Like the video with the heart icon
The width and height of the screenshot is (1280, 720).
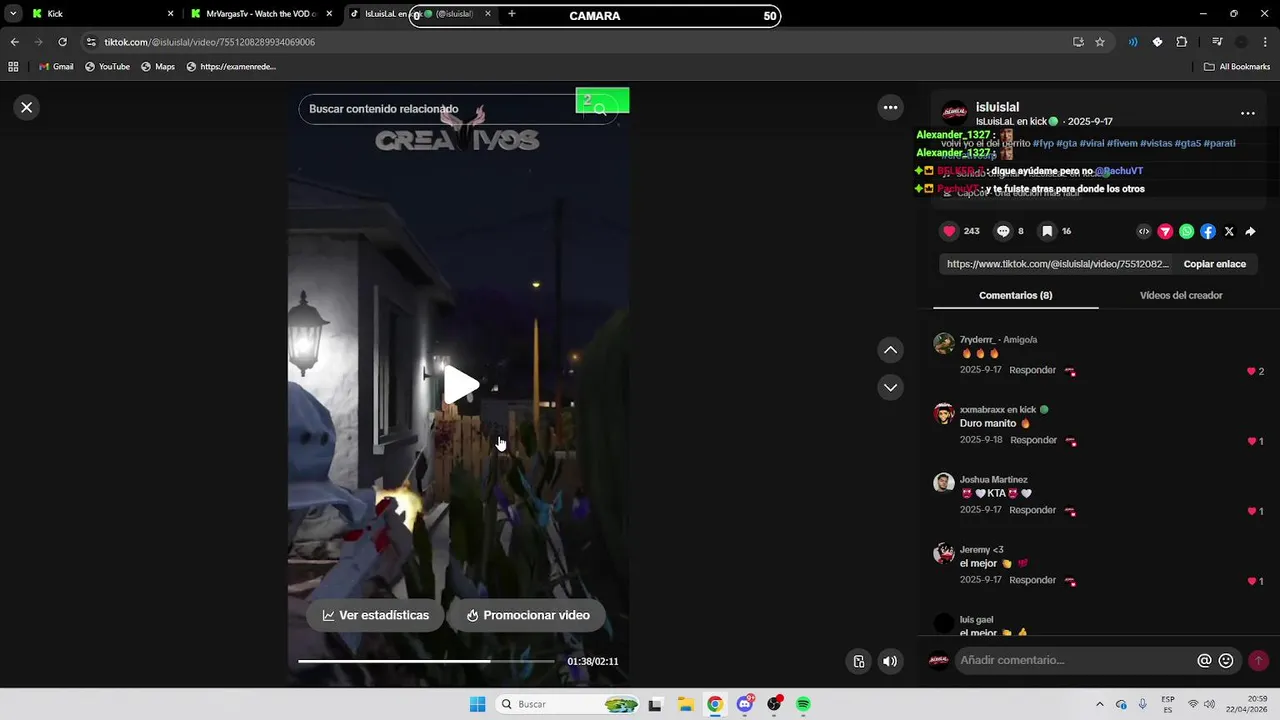949,231
